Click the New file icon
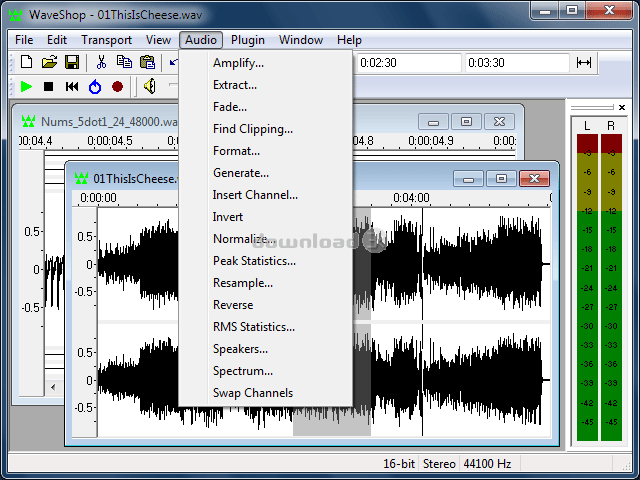 (27, 63)
